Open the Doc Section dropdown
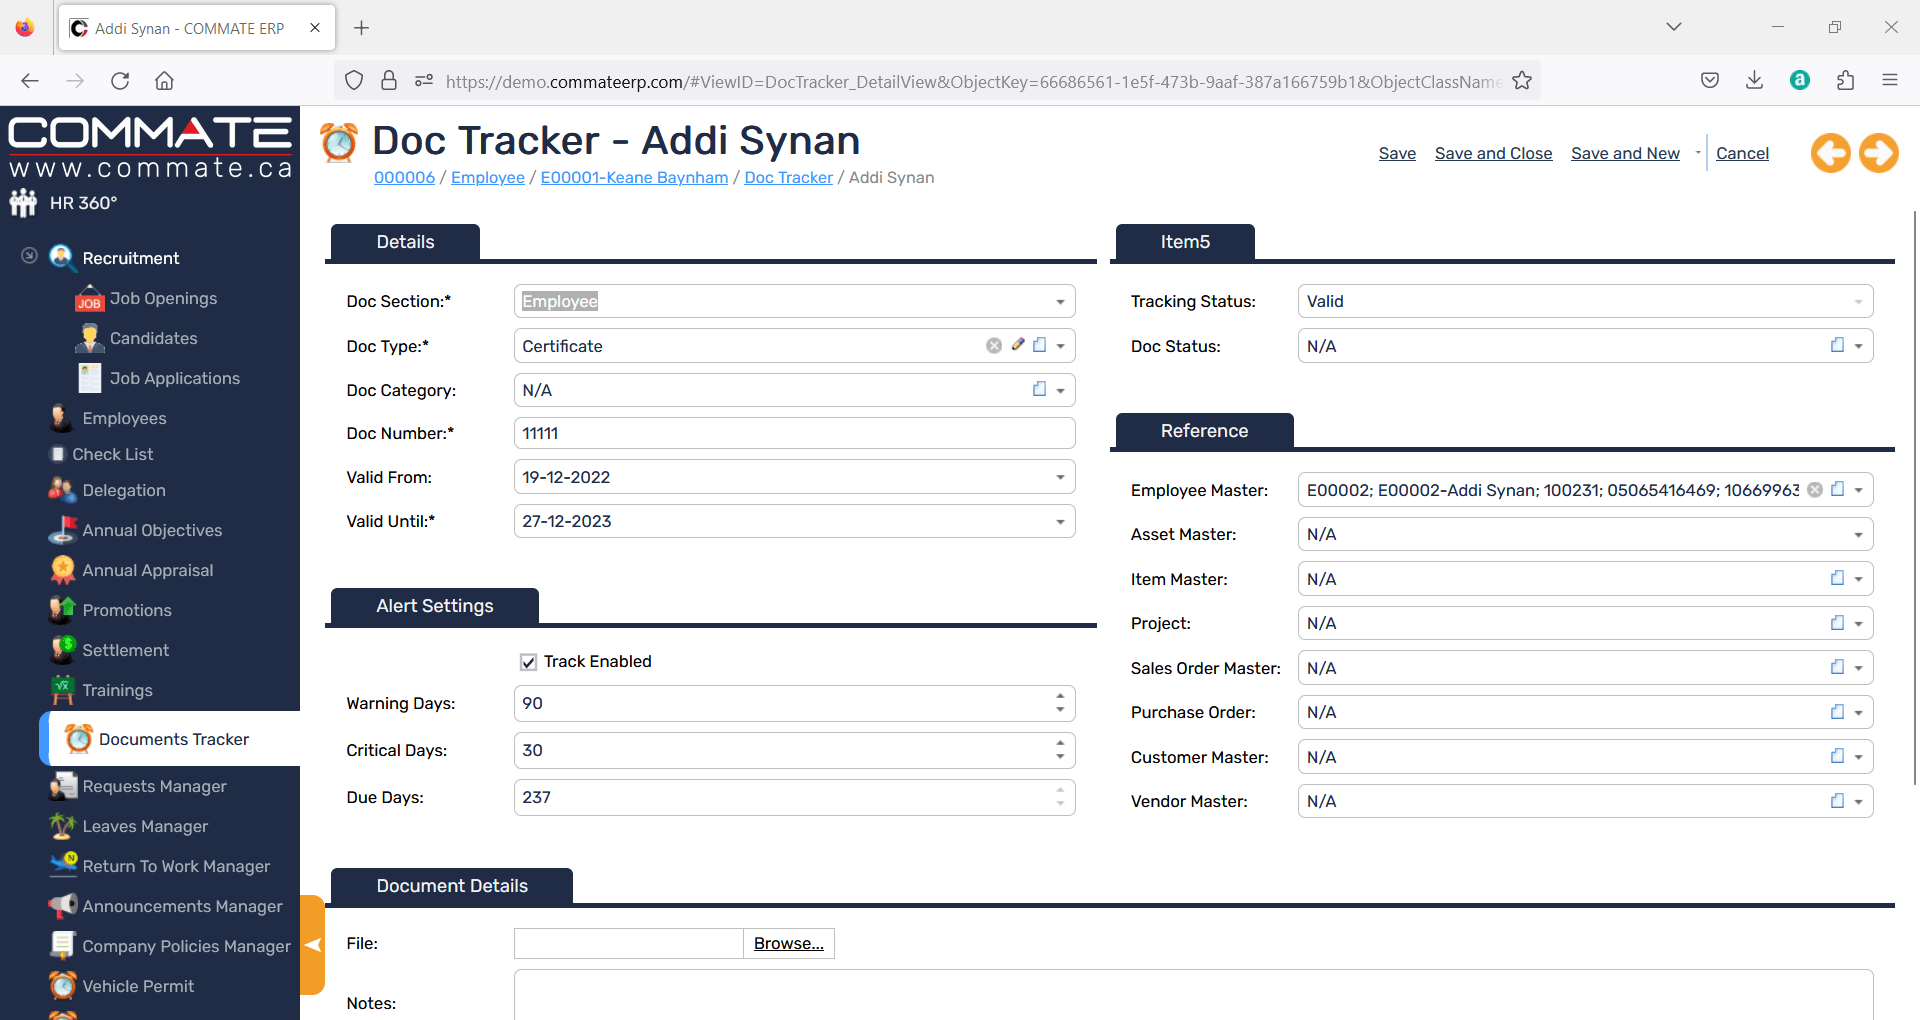1920x1020 pixels. tap(1060, 302)
